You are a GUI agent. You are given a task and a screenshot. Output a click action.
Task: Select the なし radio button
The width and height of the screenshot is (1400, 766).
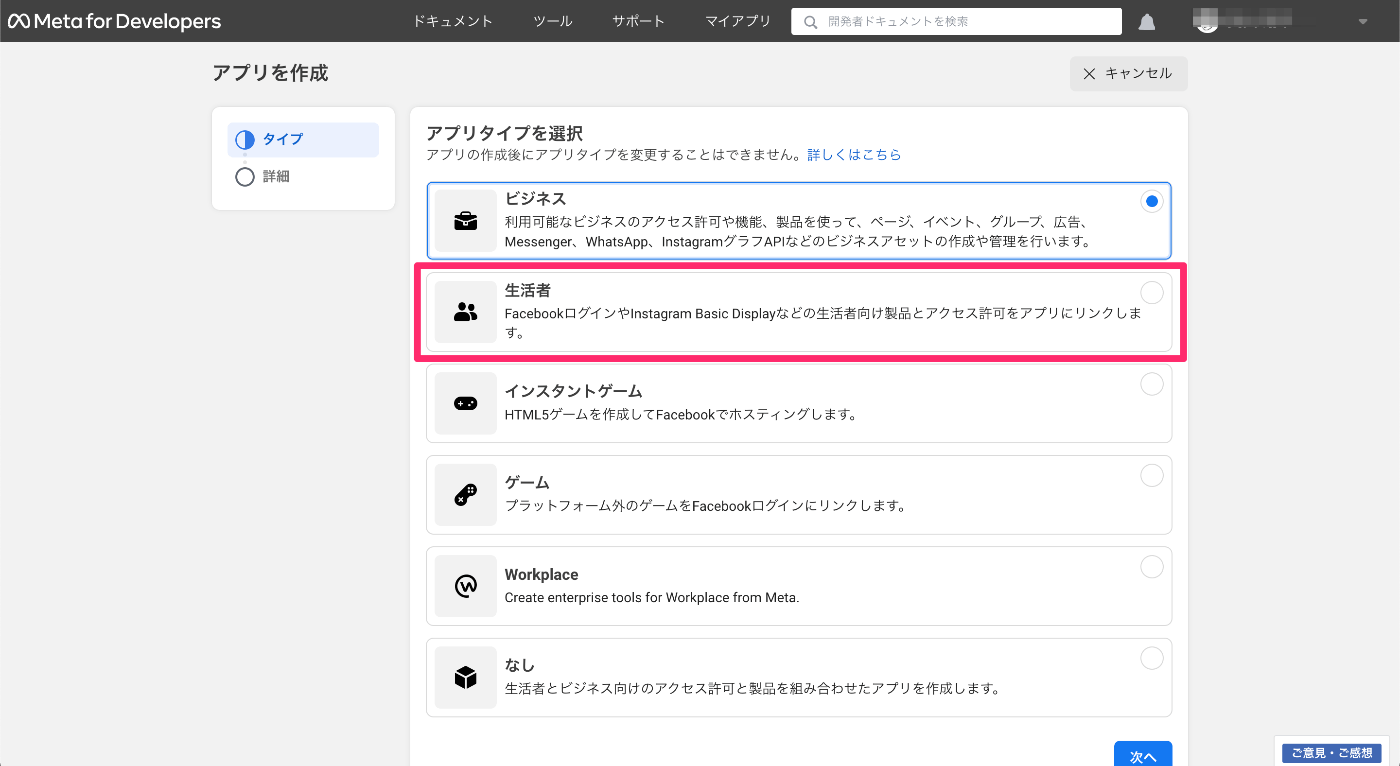(1152, 658)
